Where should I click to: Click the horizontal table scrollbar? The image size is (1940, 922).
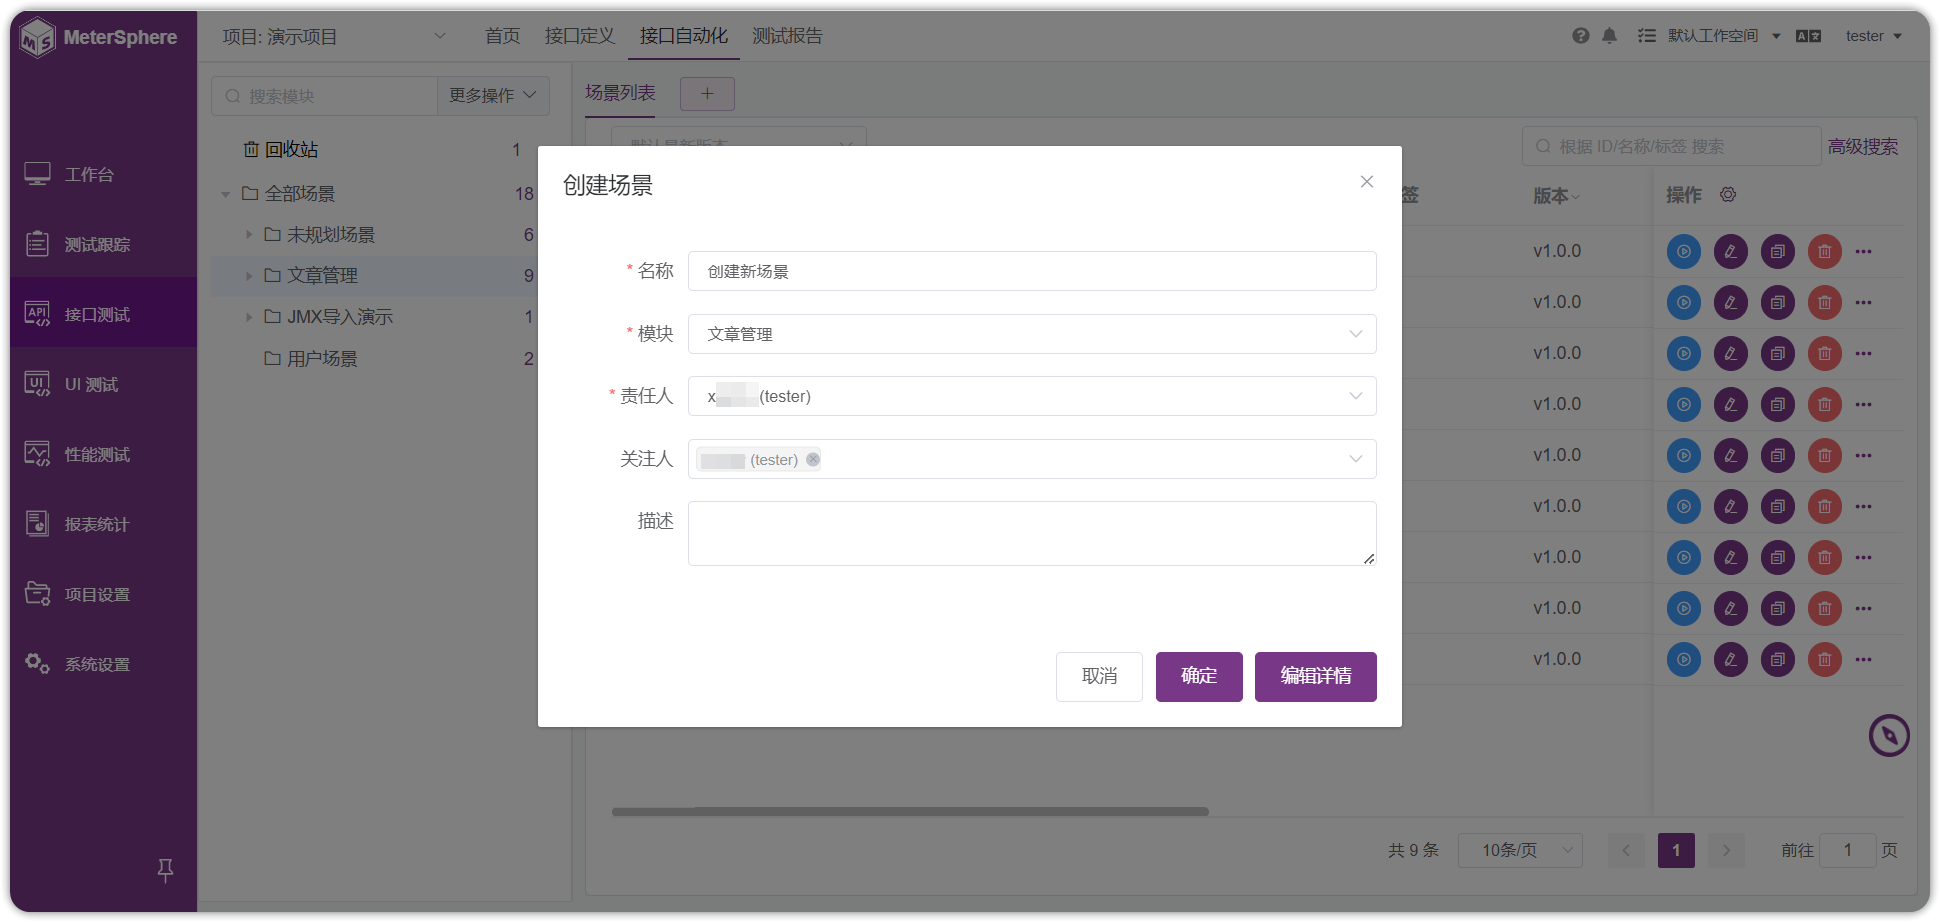click(910, 812)
